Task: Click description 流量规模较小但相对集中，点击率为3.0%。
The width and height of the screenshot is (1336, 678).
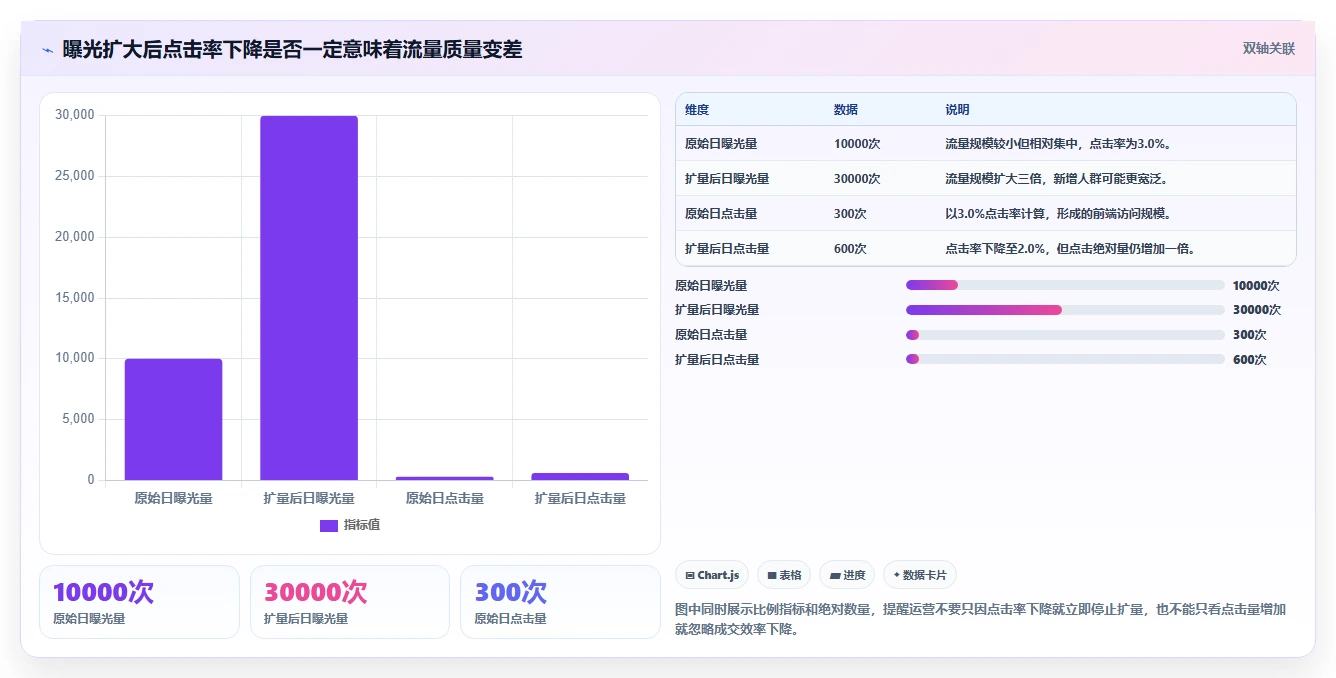Action: (x=1058, y=144)
